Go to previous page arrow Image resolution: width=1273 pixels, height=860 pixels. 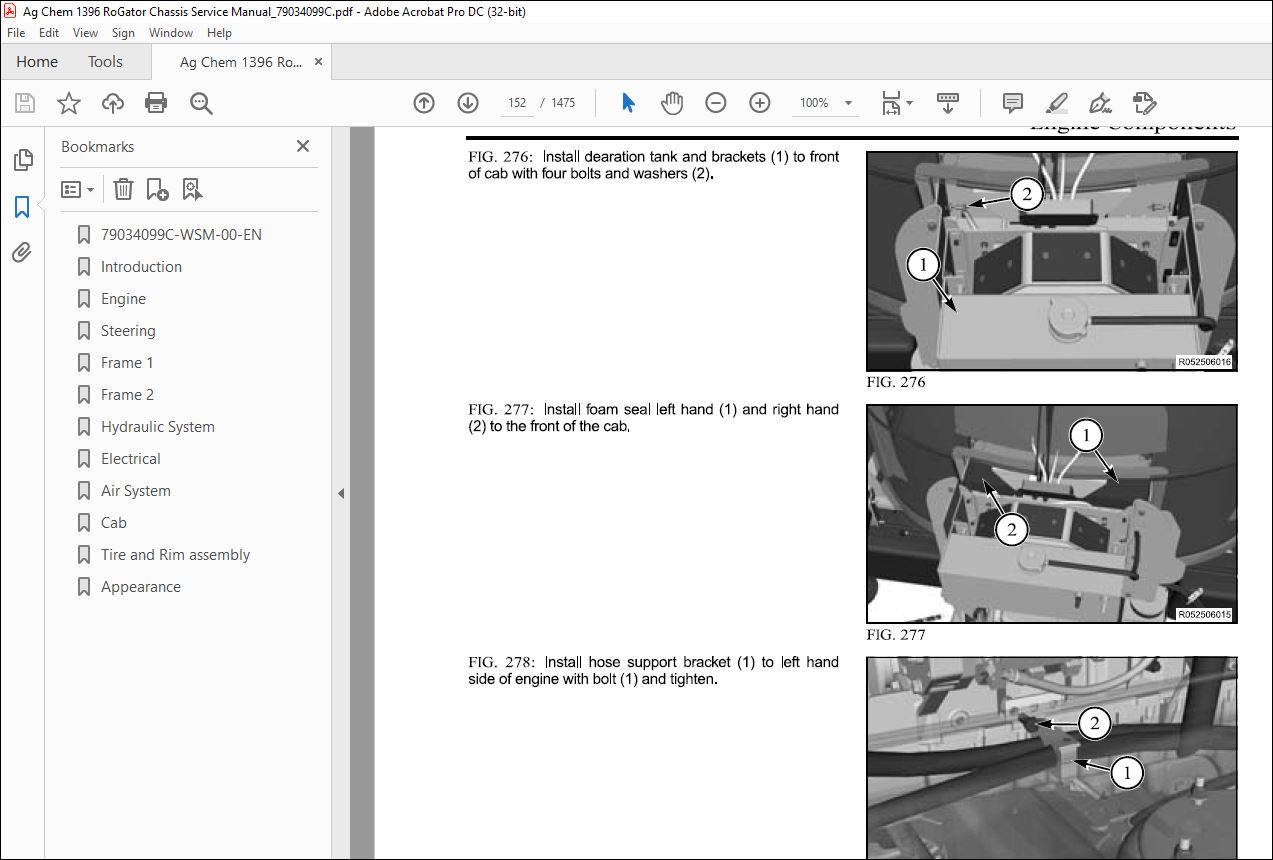424,103
